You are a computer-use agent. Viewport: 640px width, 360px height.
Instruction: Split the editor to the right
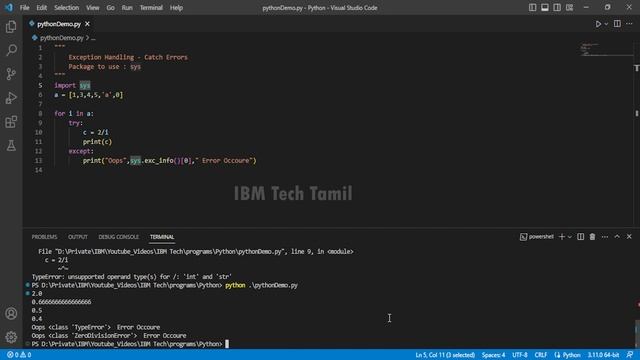click(617, 24)
